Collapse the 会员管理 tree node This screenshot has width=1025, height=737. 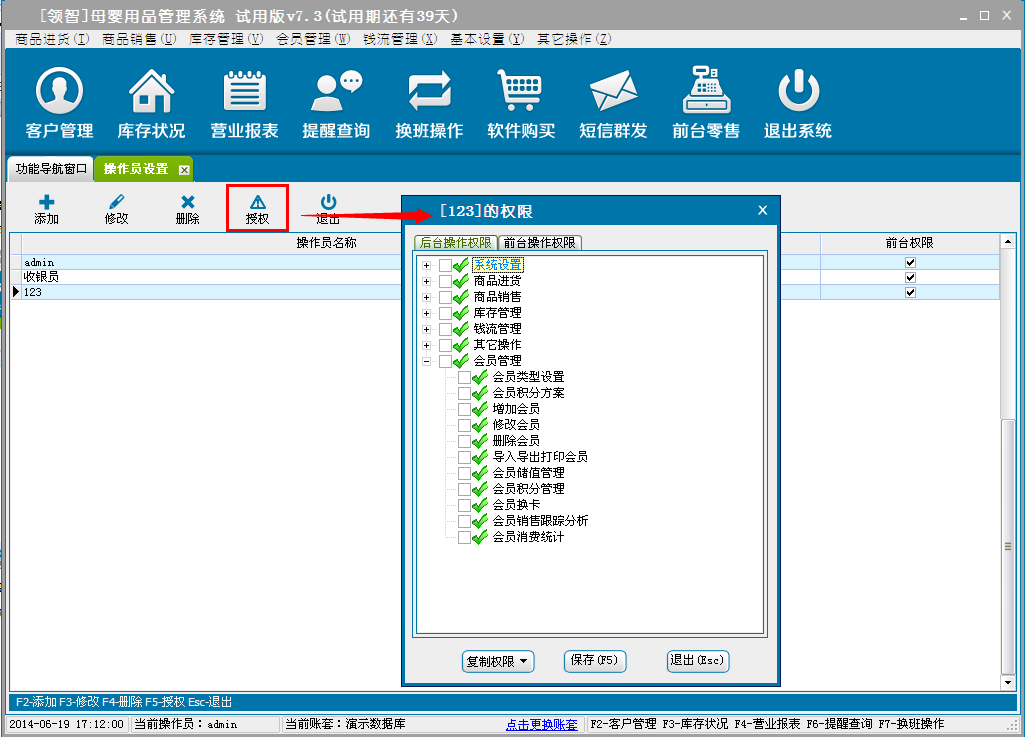pos(427,361)
